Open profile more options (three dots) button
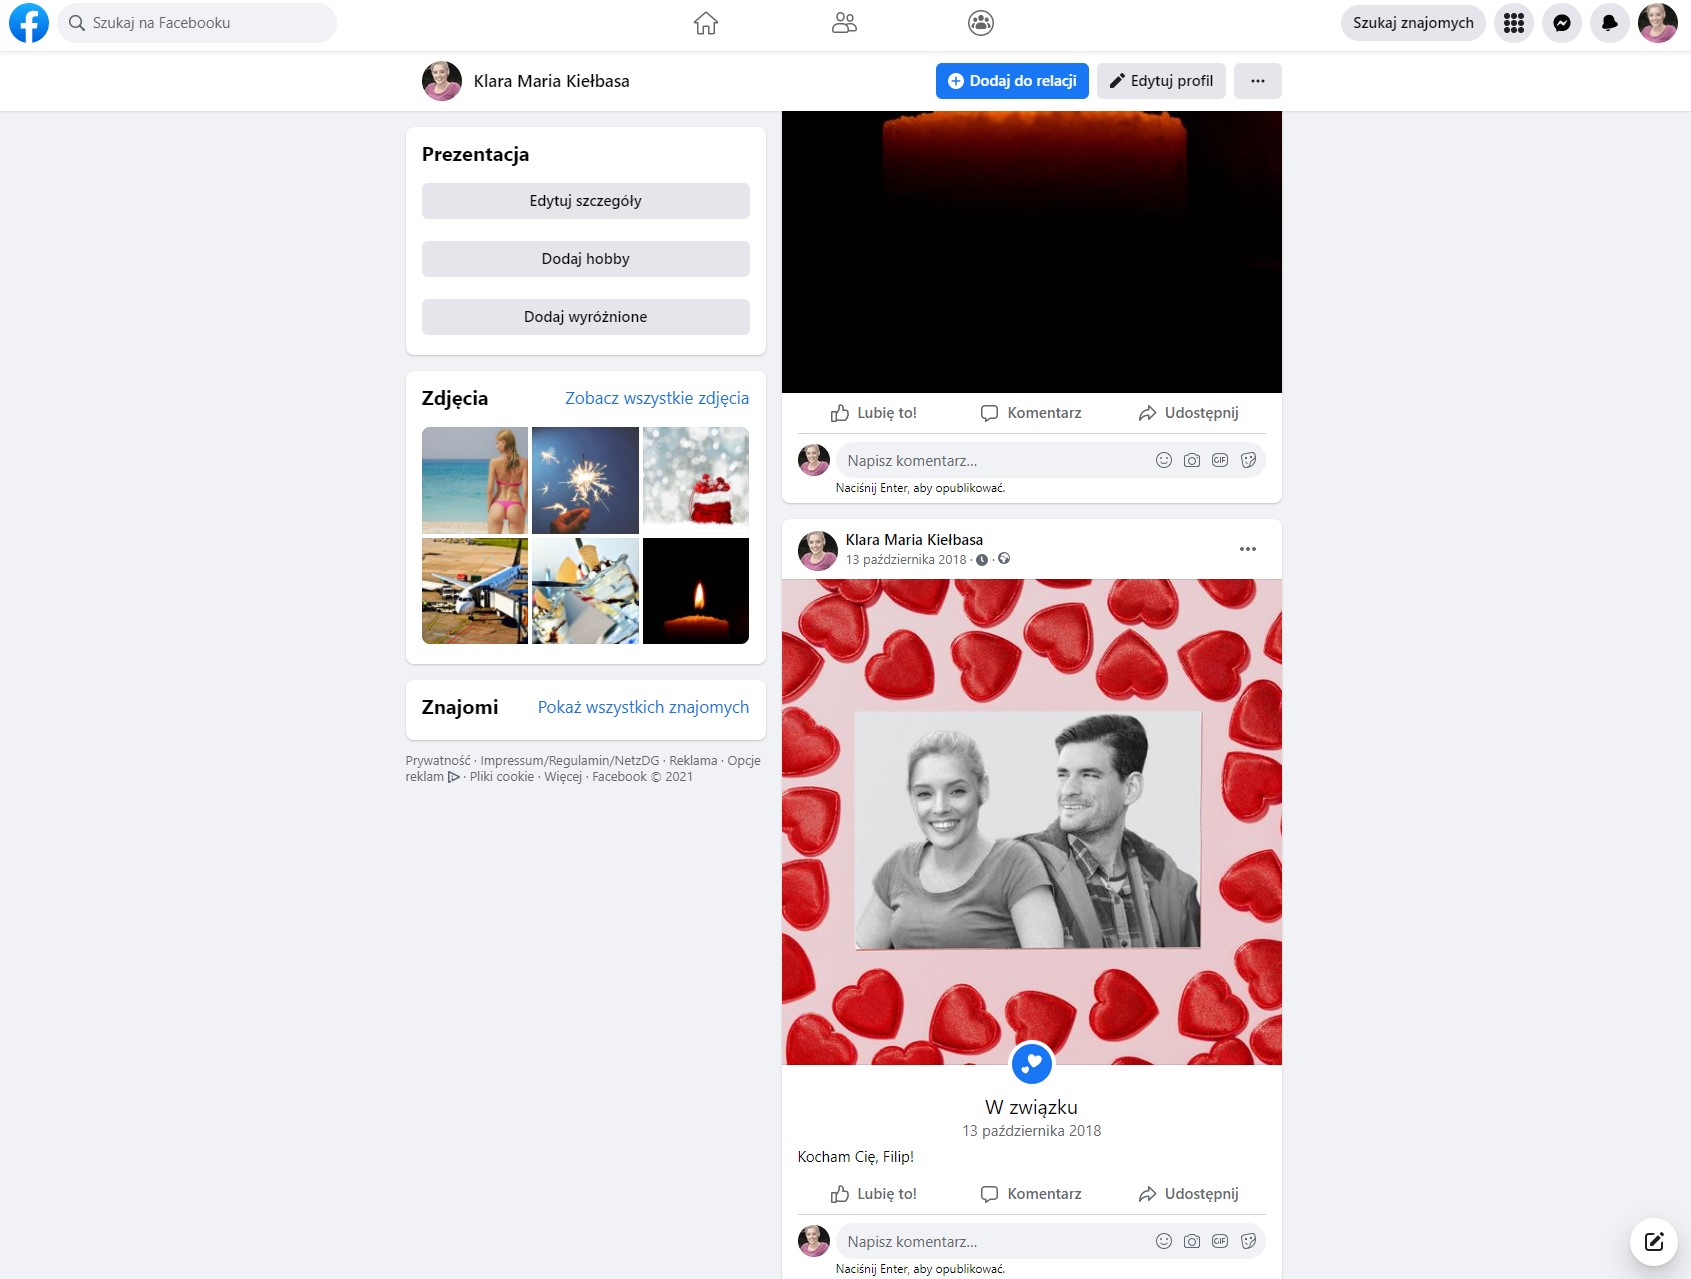 pos(1257,81)
